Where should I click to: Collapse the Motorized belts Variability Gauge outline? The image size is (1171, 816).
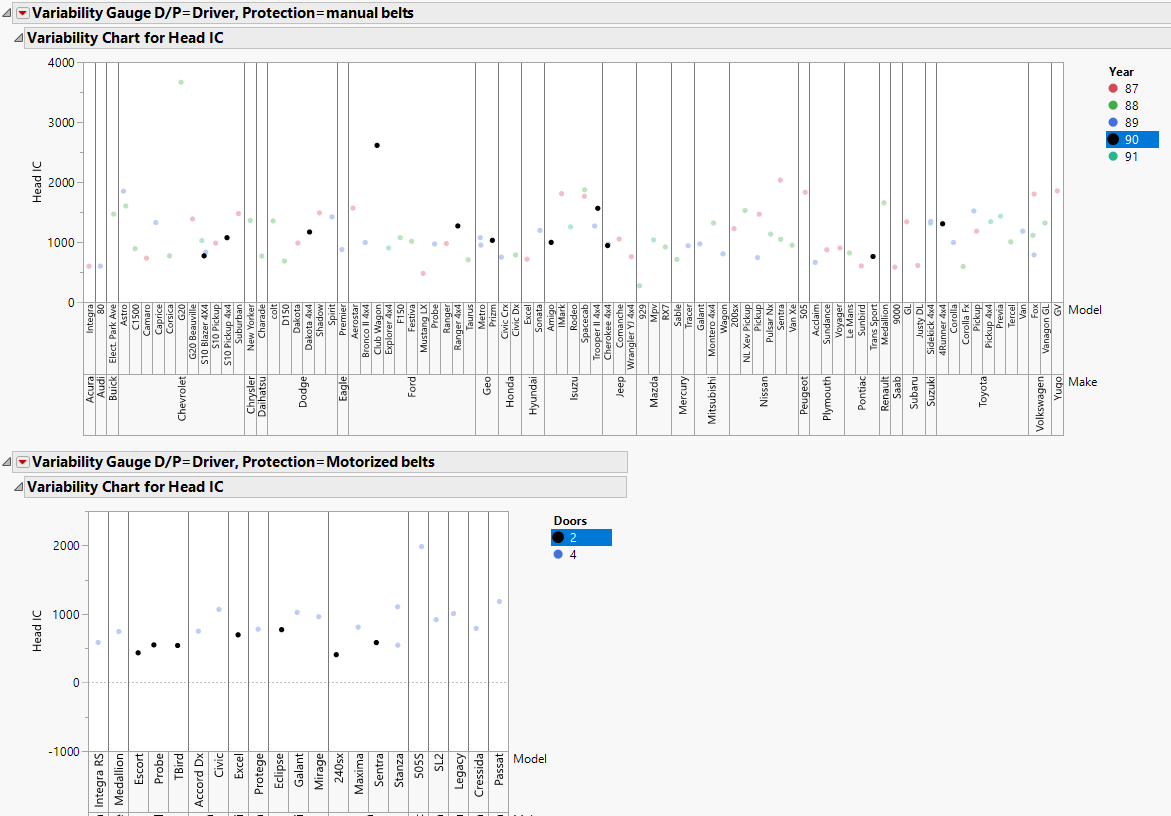7,461
